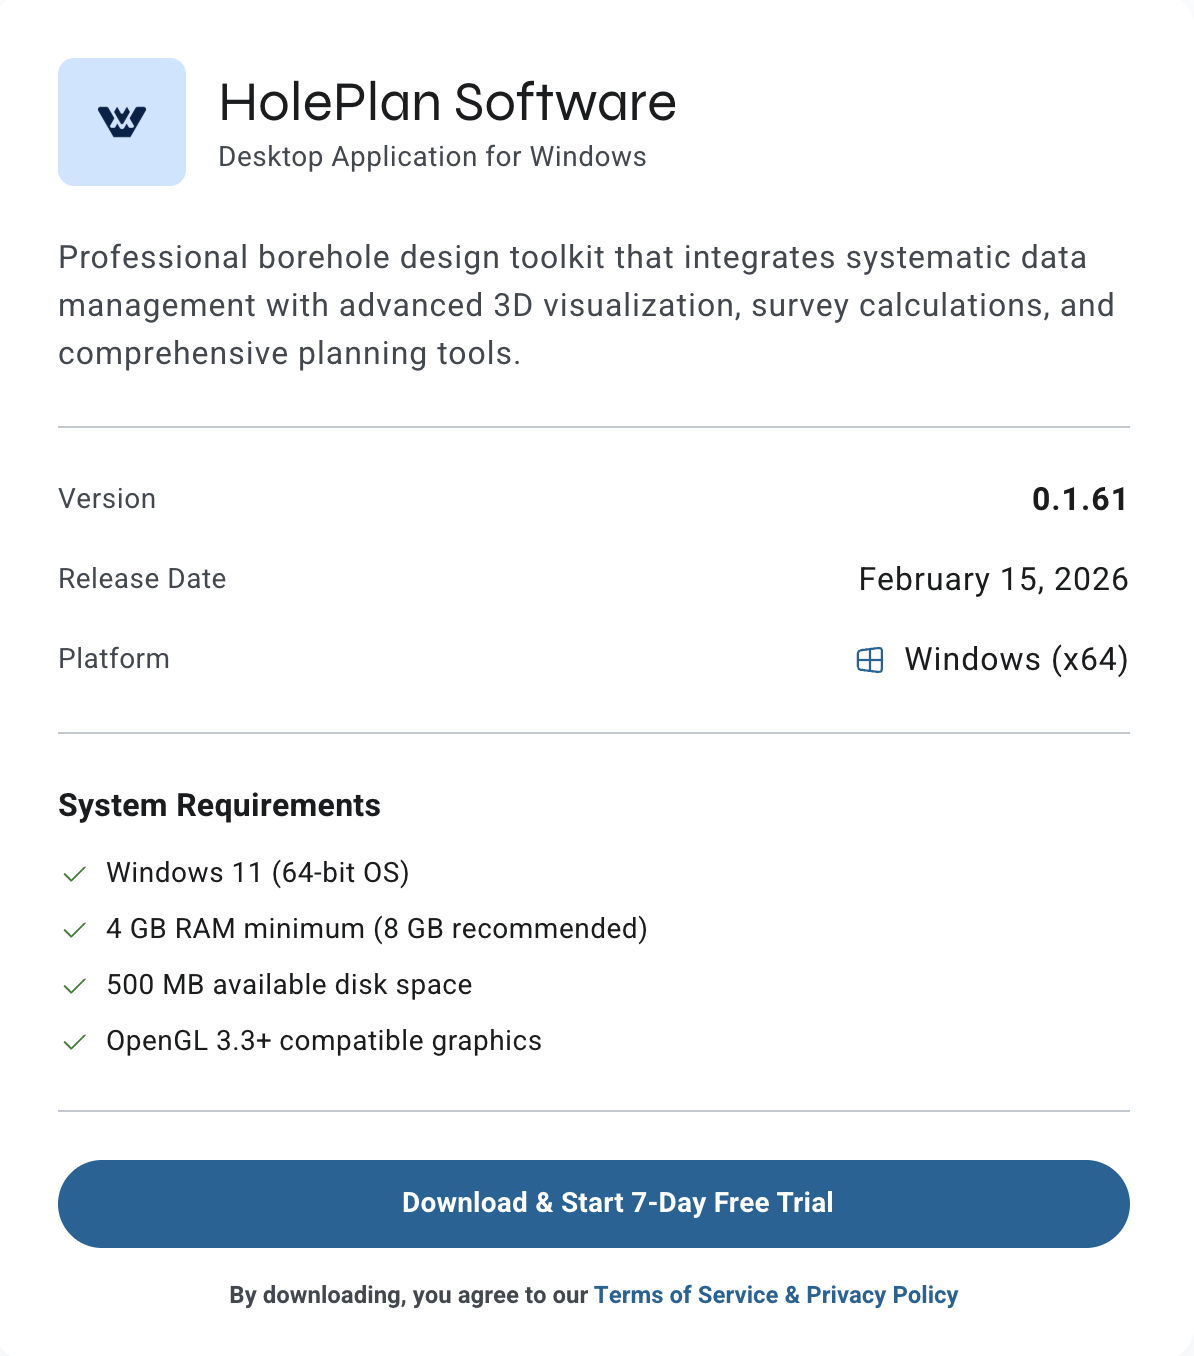1194x1356 pixels.
Task: Click the checkmark beside 4 GB RAM requirement
Action: coord(74,930)
